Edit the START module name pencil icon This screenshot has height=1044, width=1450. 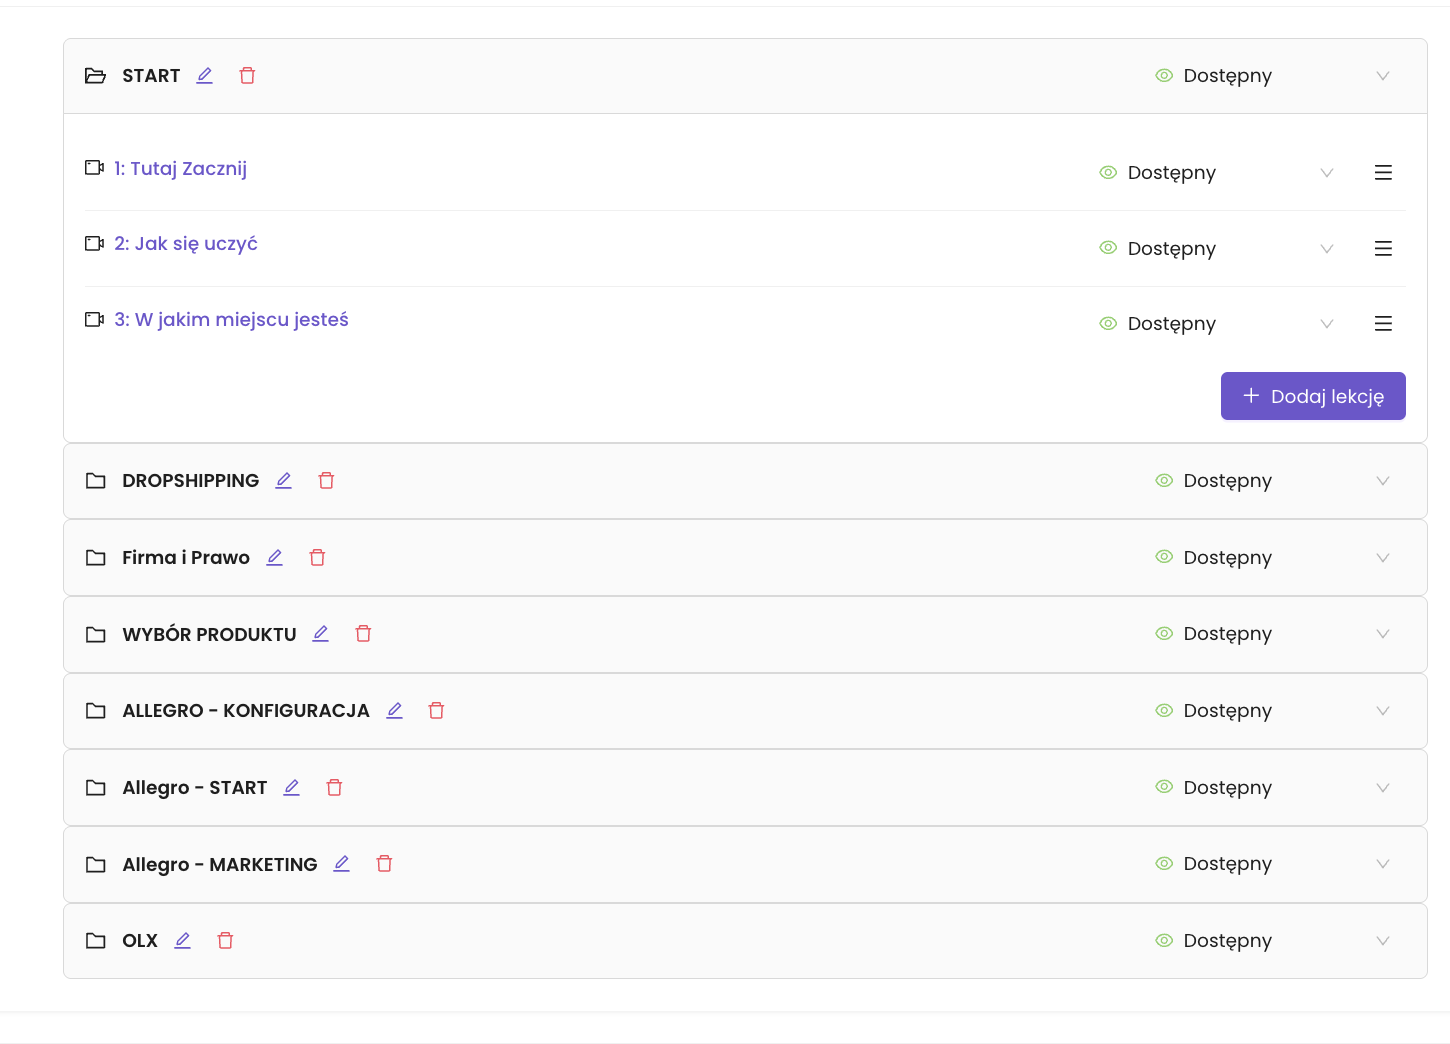(205, 76)
